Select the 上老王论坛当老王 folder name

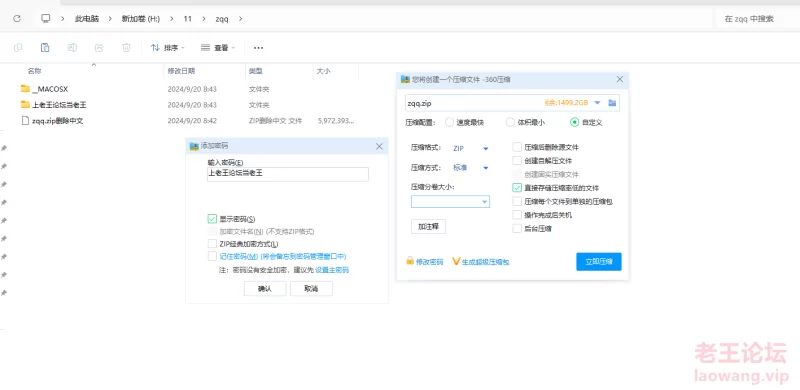pos(59,105)
